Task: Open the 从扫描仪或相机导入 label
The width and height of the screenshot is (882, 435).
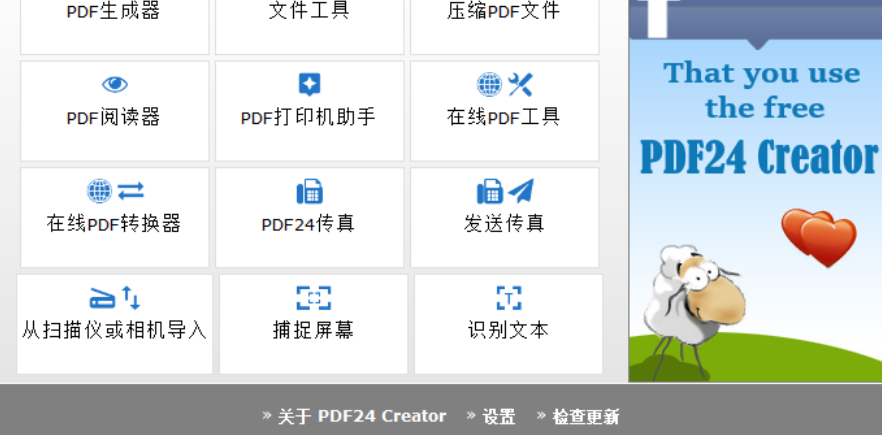Action: click(114, 330)
